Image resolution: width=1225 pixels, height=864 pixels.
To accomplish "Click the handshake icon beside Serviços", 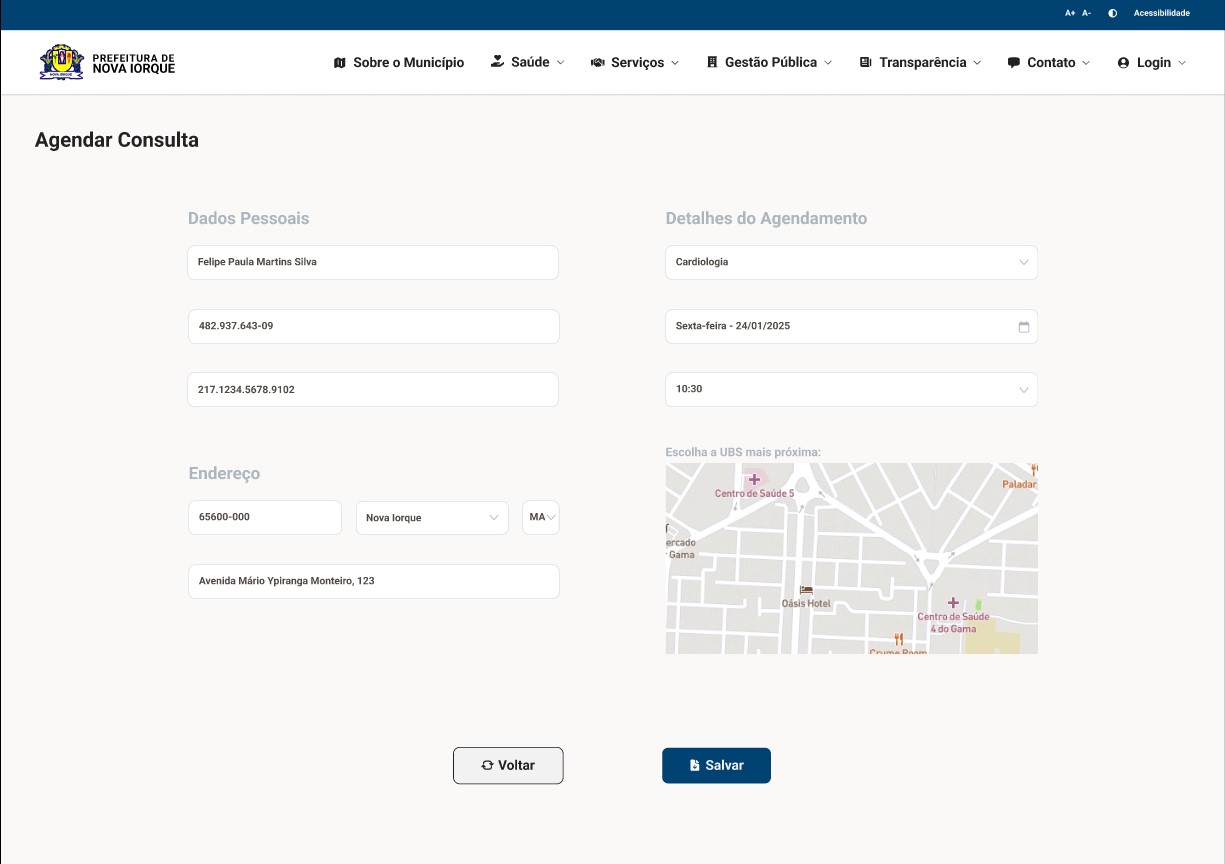I will coord(597,63).
